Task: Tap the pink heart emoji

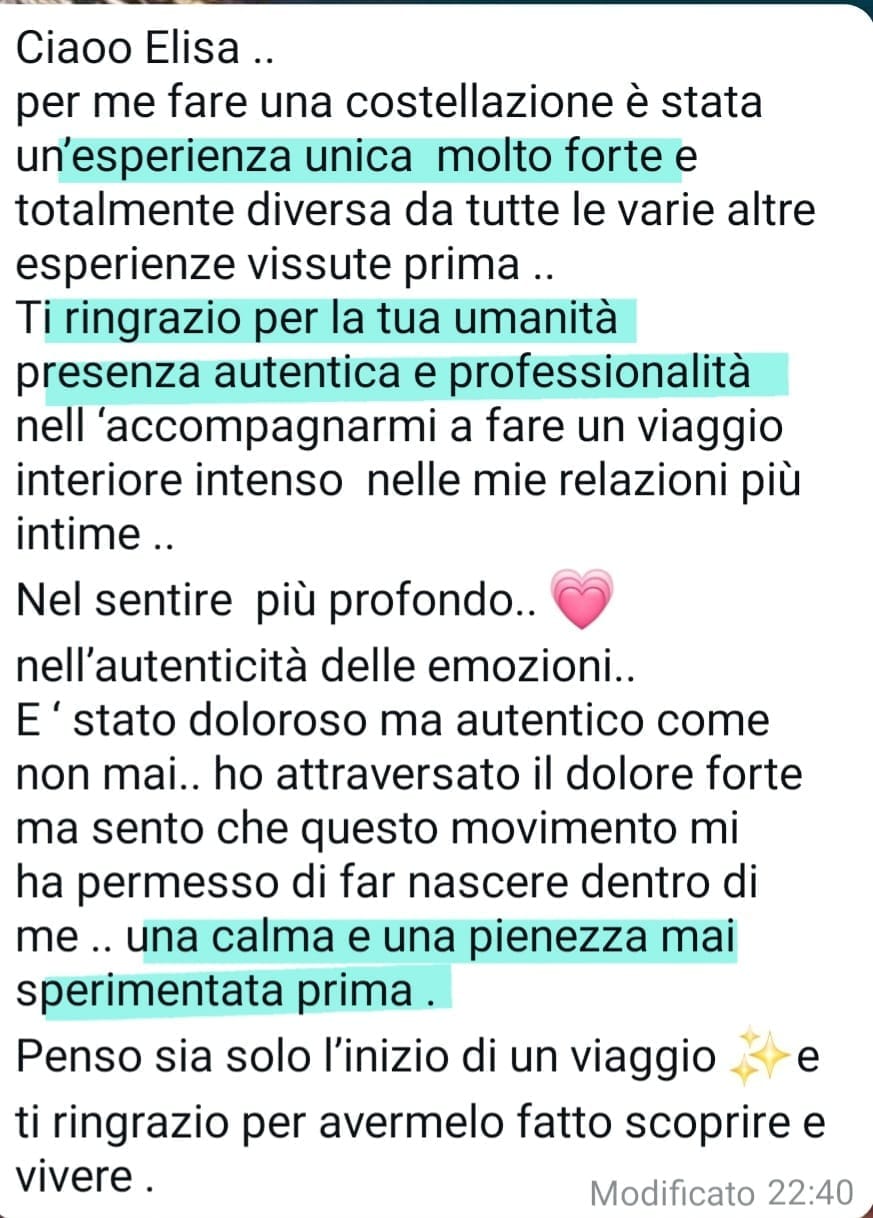Action: point(580,601)
